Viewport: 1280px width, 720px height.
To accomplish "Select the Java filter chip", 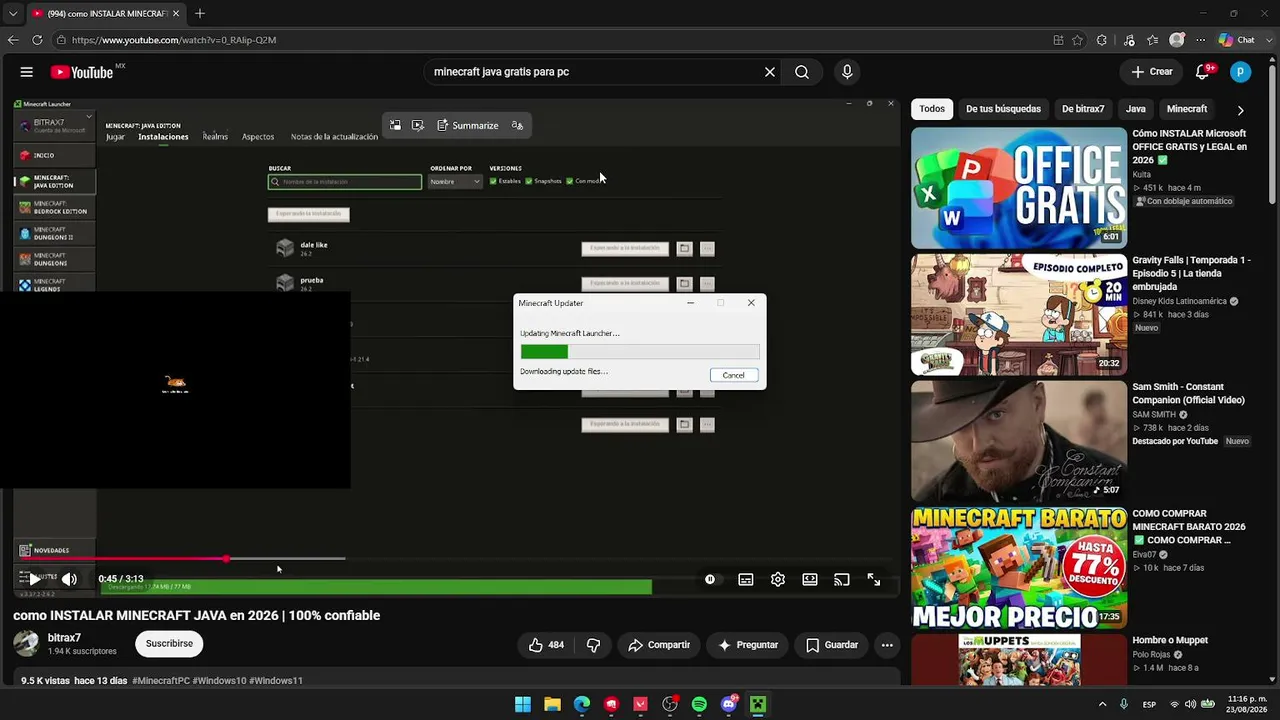I will click(x=1136, y=109).
